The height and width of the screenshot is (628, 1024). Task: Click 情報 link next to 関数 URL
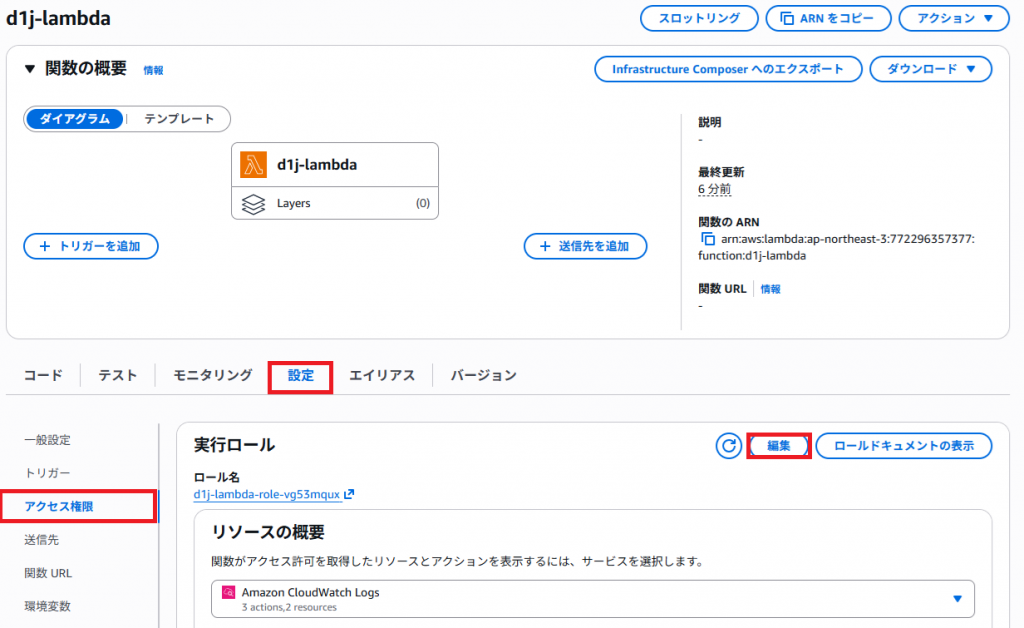(x=770, y=289)
